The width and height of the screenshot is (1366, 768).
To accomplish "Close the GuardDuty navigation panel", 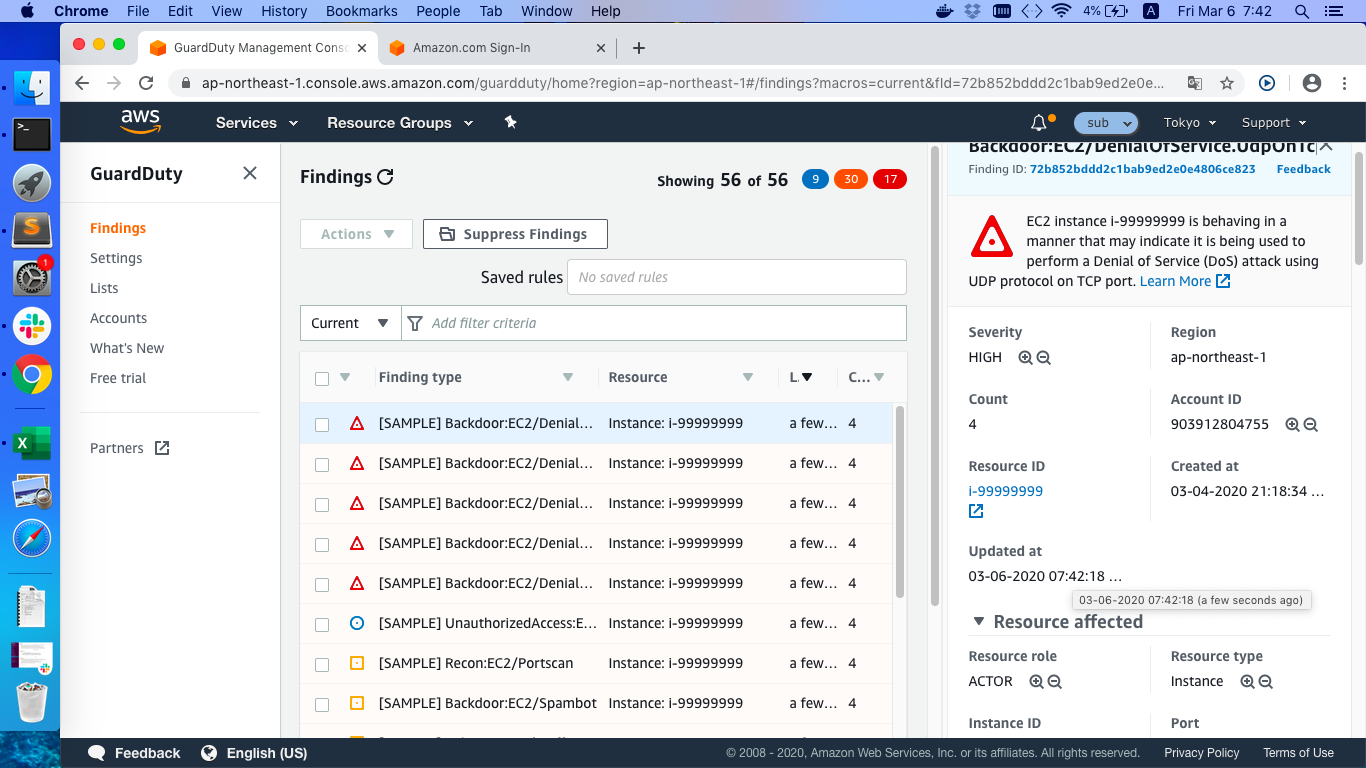I will [250, 173].
